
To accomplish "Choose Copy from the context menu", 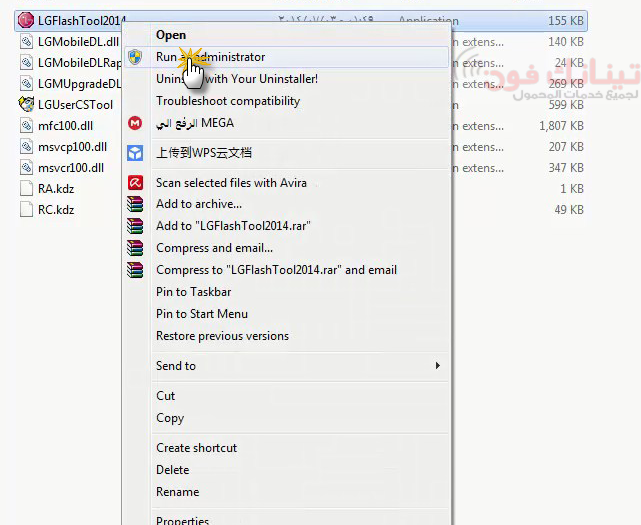I will coord(170,418).
